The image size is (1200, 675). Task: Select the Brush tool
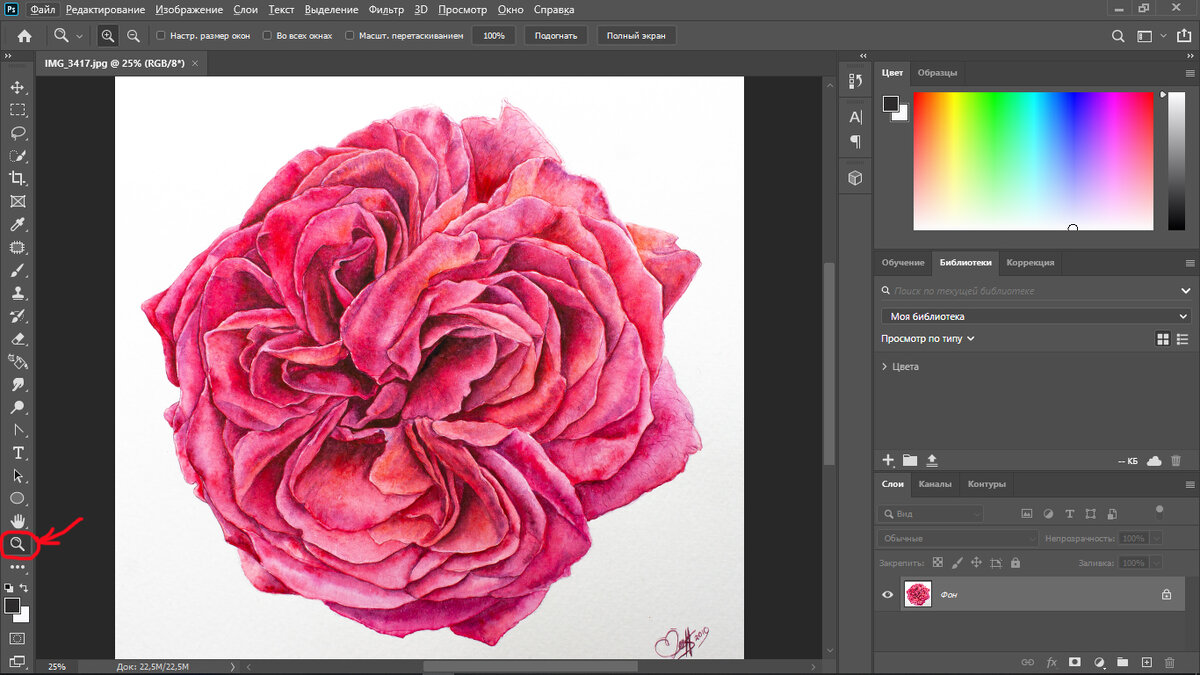point(17,270)
